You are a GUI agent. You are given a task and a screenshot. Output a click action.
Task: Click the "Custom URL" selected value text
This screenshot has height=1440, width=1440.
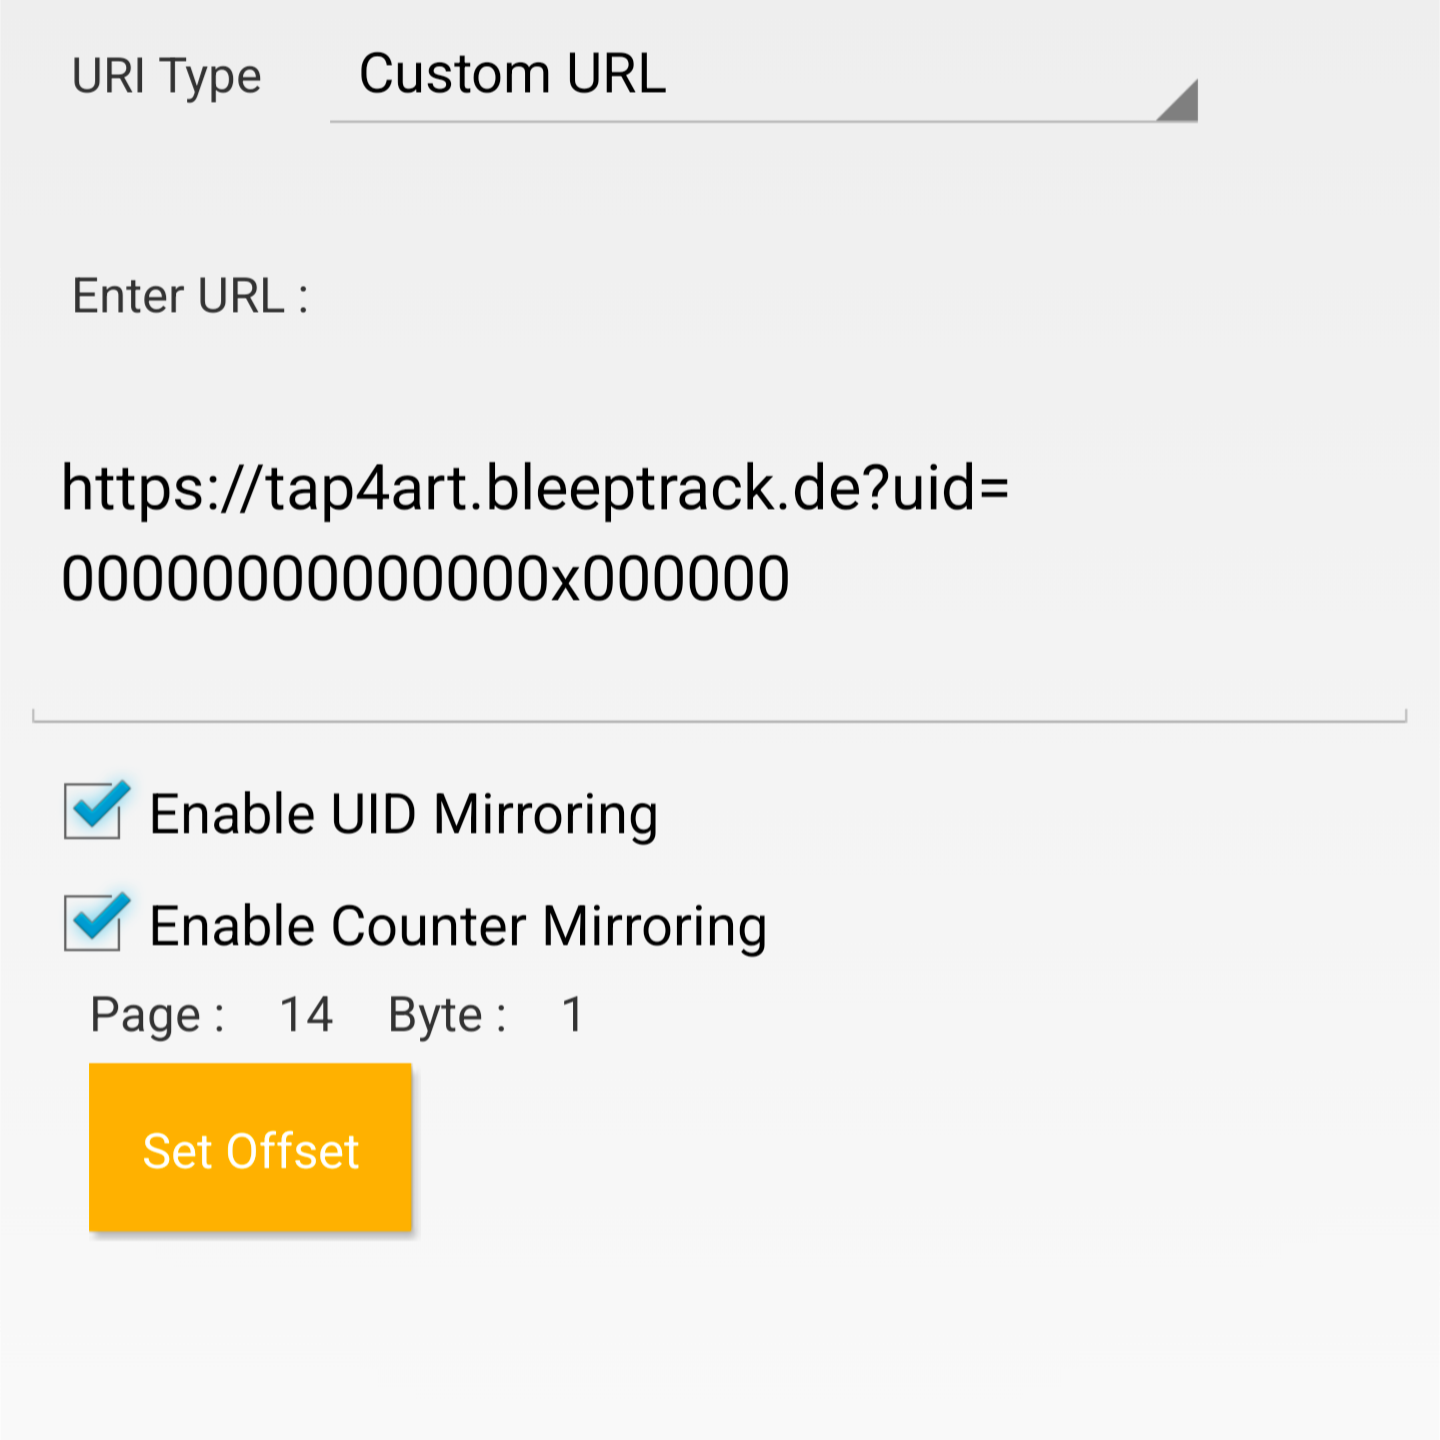point(512,75)
